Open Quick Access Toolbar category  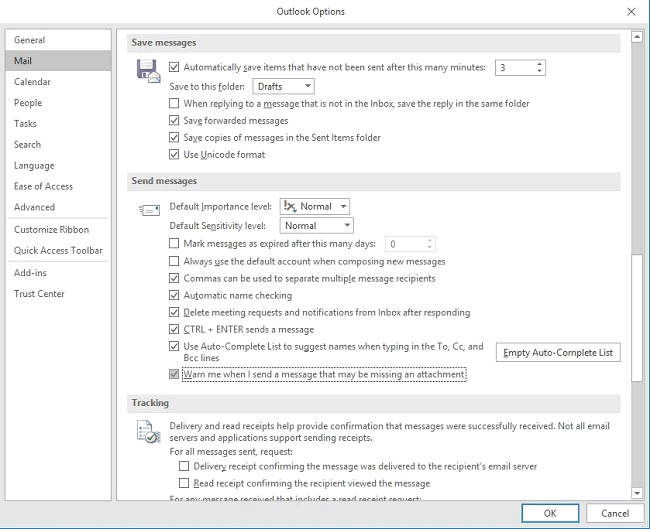(x=58, y=250)
